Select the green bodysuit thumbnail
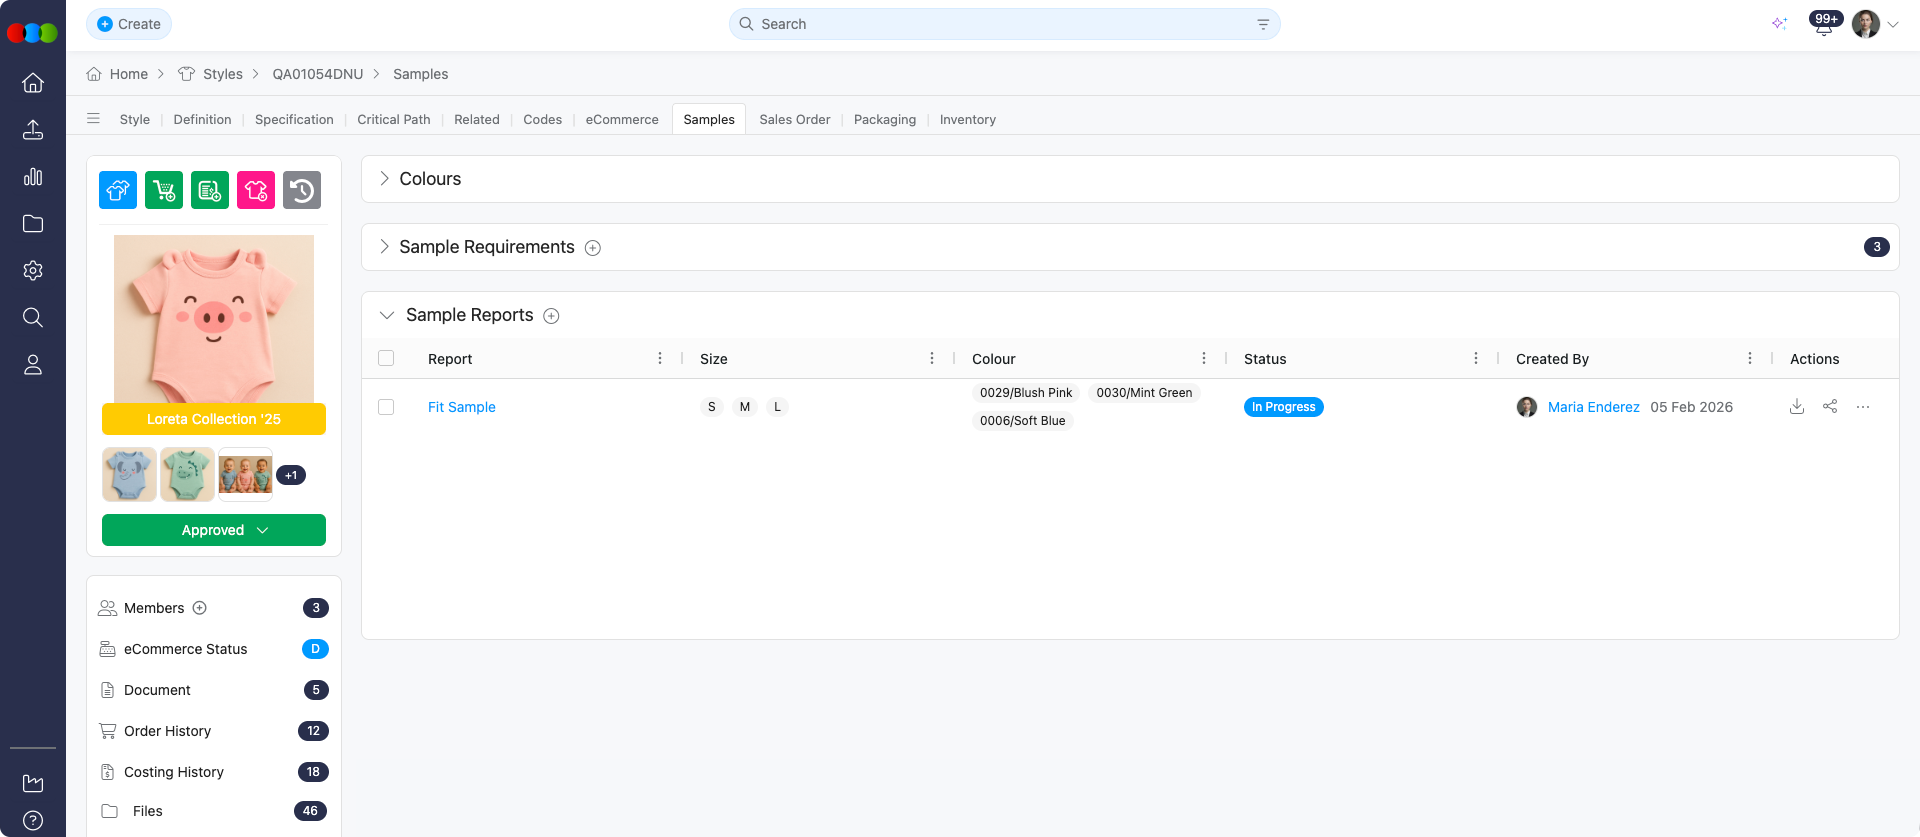This screenshot has width=1920, height=837. click(x=187, y=474)
